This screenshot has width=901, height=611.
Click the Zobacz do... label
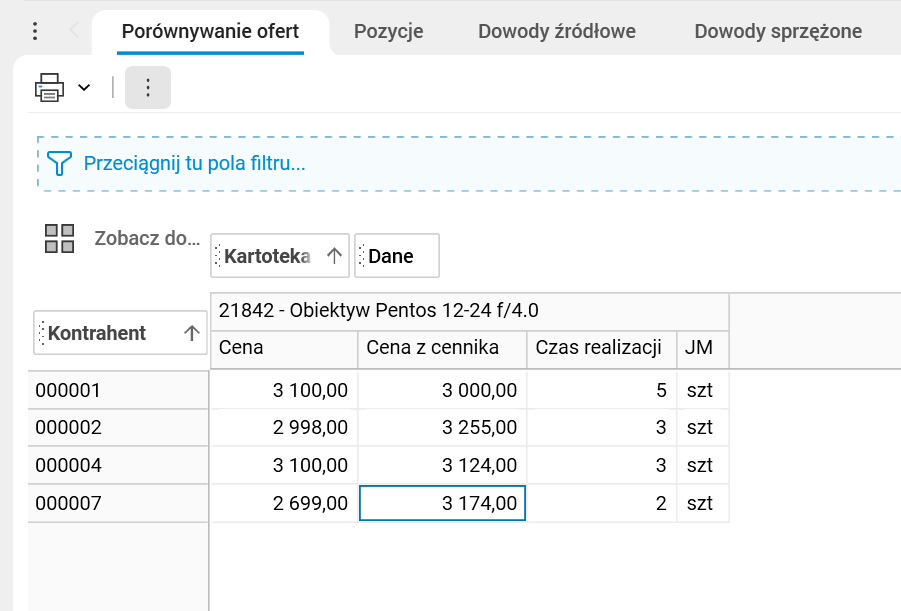(147, 238)
